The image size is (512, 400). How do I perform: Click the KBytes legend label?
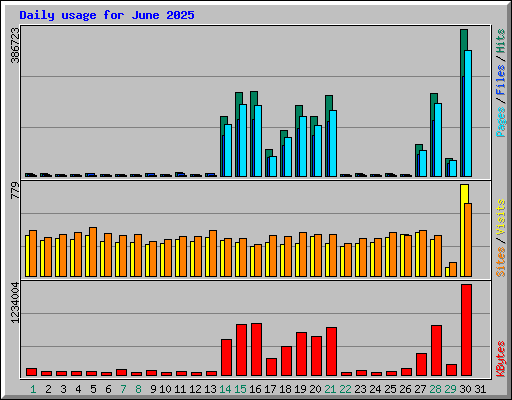click(501, 359)
